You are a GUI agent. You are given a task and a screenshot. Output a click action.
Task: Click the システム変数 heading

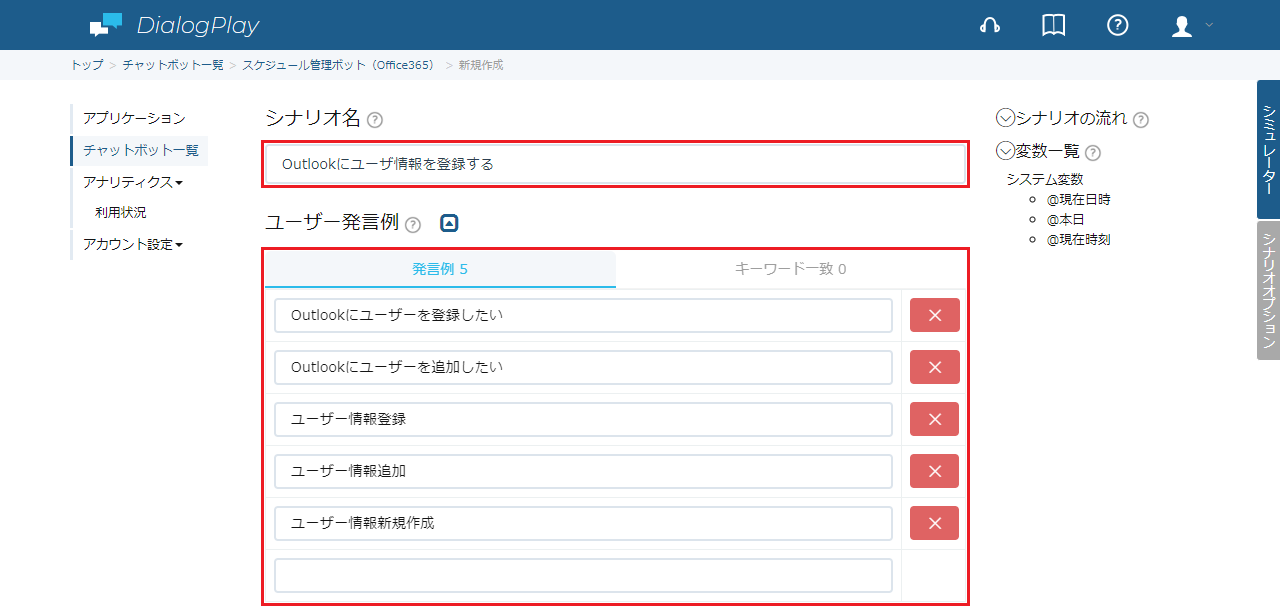point(1045,180)
